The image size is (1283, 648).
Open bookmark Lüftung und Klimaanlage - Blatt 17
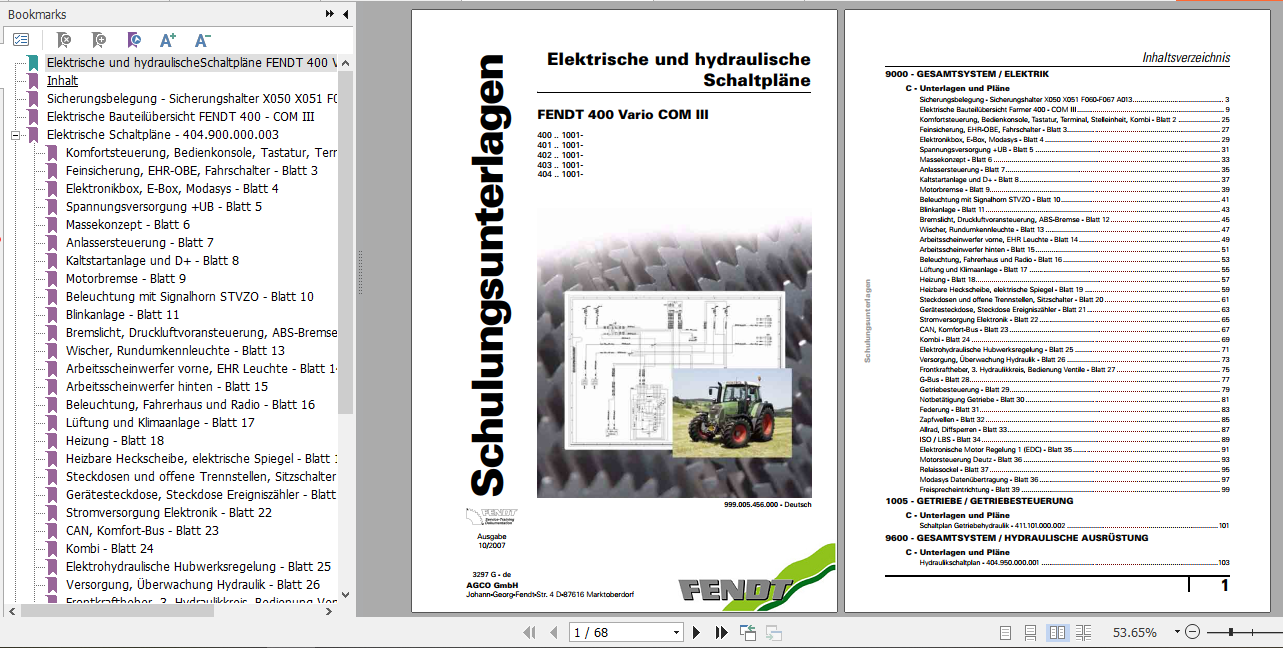coord(160,422)
